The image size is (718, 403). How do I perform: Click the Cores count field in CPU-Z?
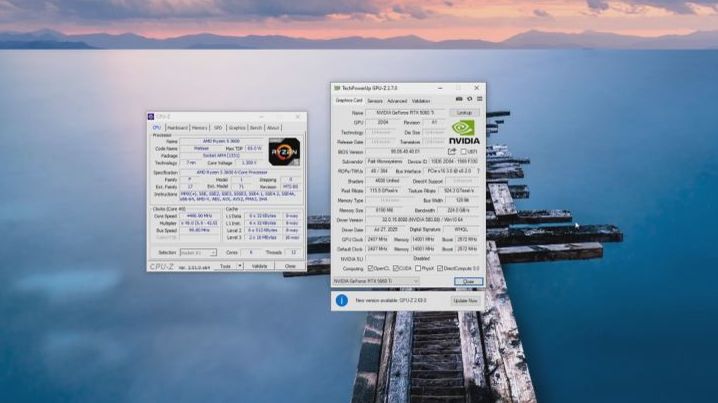click(250, 252)
